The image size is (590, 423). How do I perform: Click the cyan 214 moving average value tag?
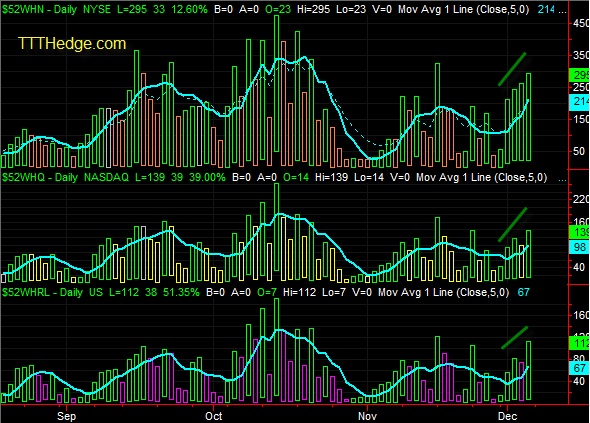coord(579,101)
